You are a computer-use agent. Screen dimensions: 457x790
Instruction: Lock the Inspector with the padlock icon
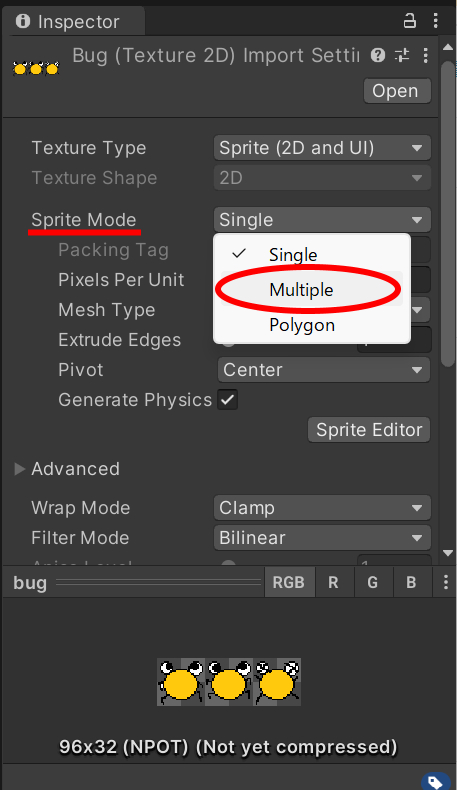pos(410,21)
